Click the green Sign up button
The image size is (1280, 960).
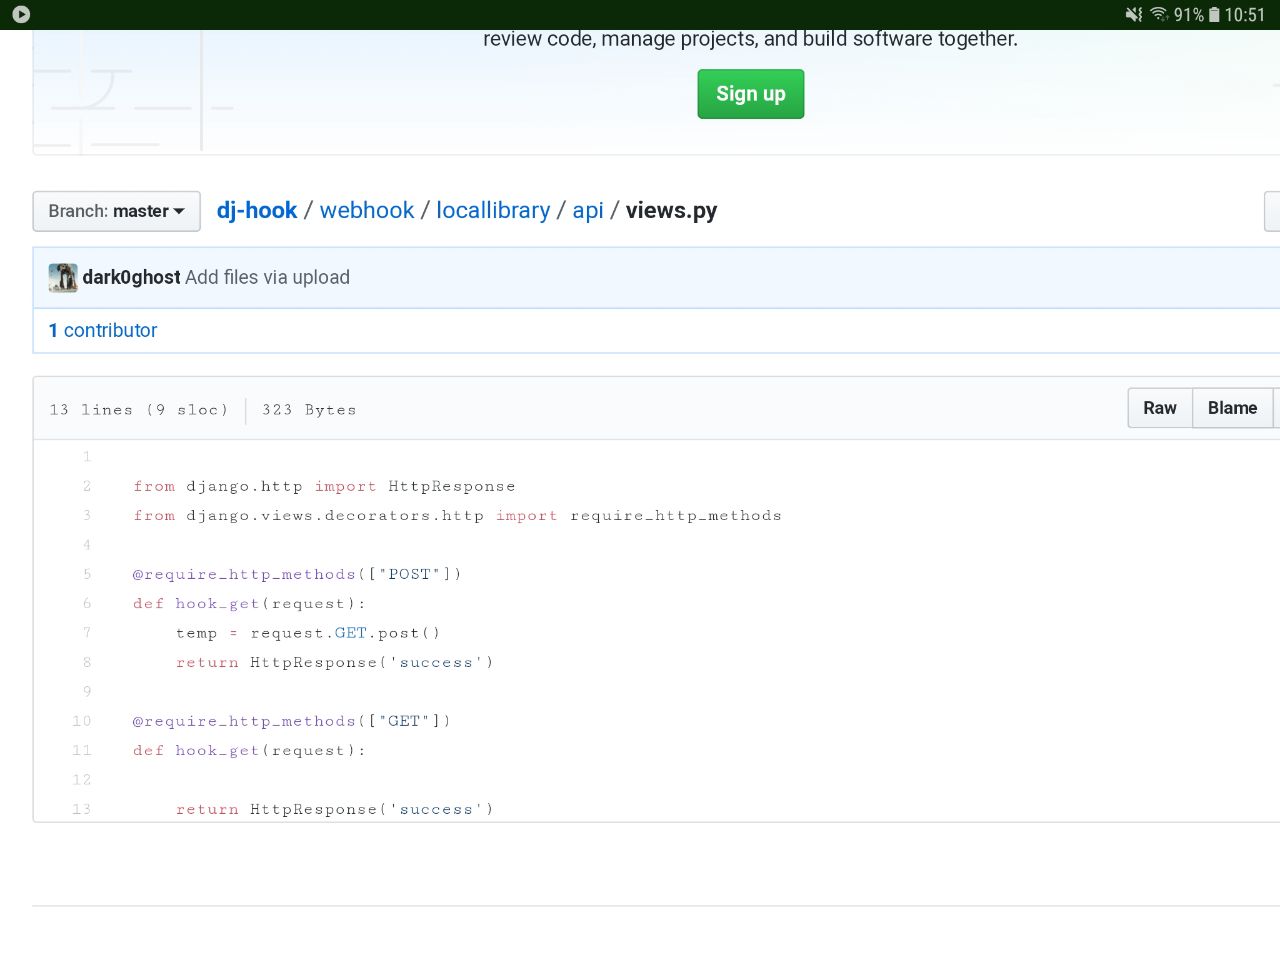pos(751,94)
